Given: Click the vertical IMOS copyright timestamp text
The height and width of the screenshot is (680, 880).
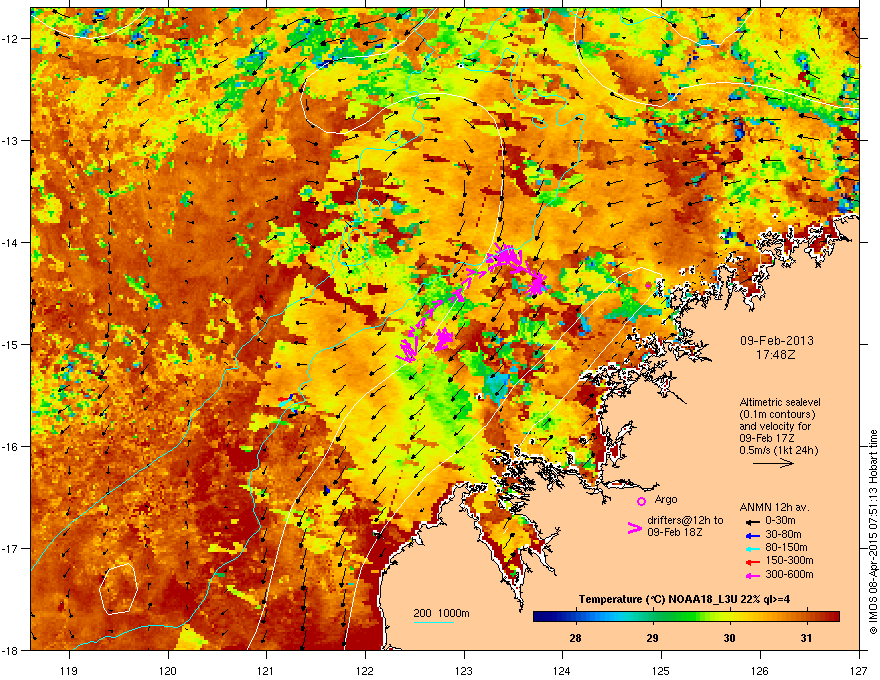Looking at the screenshot, I should [873, 531].
